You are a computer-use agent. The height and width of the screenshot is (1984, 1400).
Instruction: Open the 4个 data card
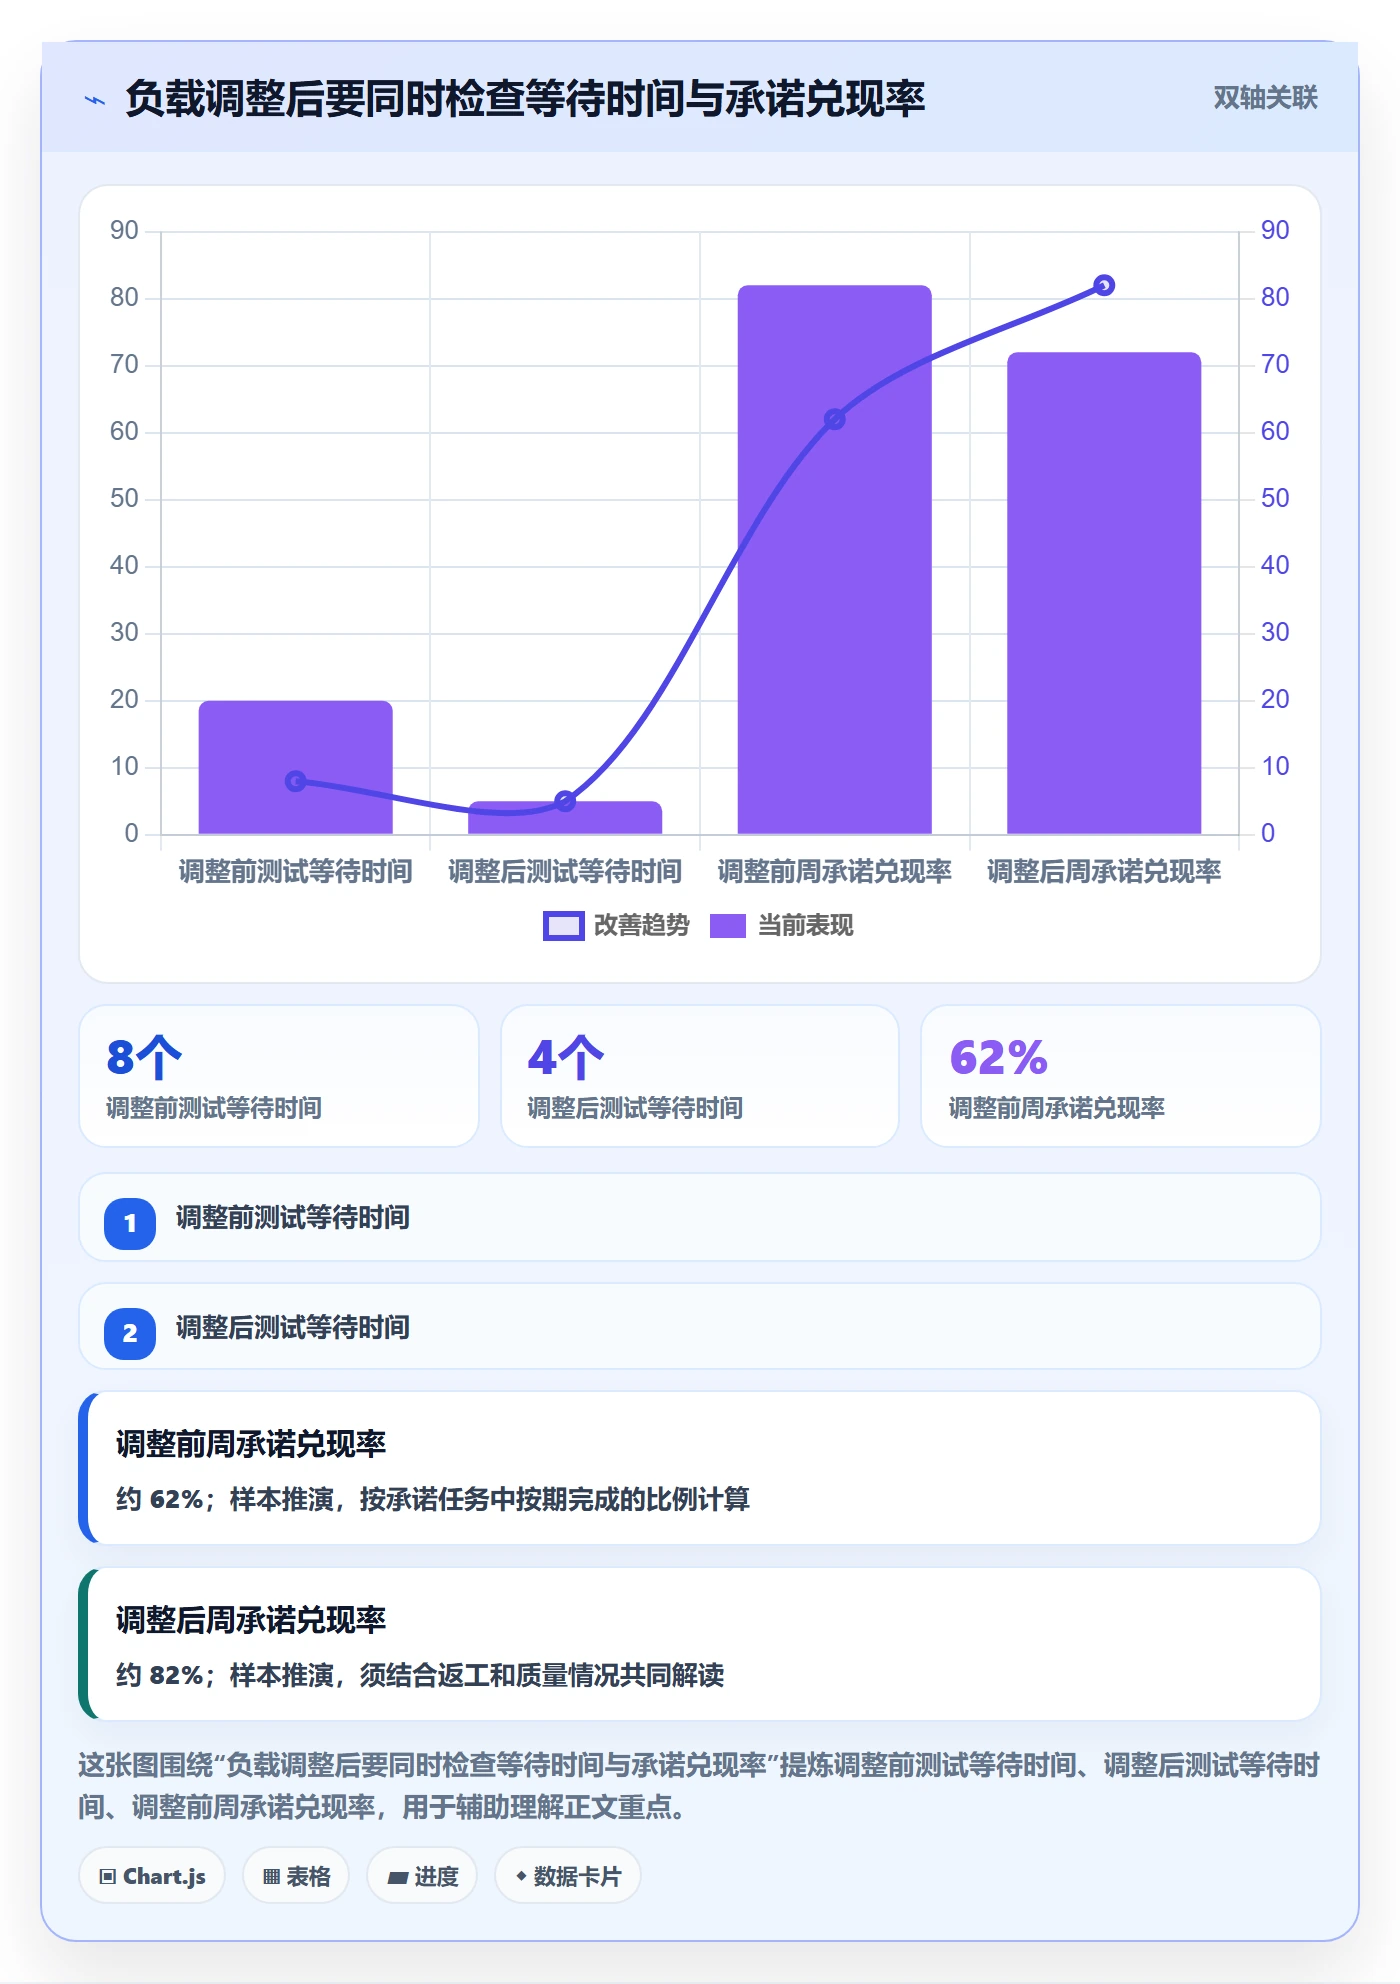tap(700, 1076)
